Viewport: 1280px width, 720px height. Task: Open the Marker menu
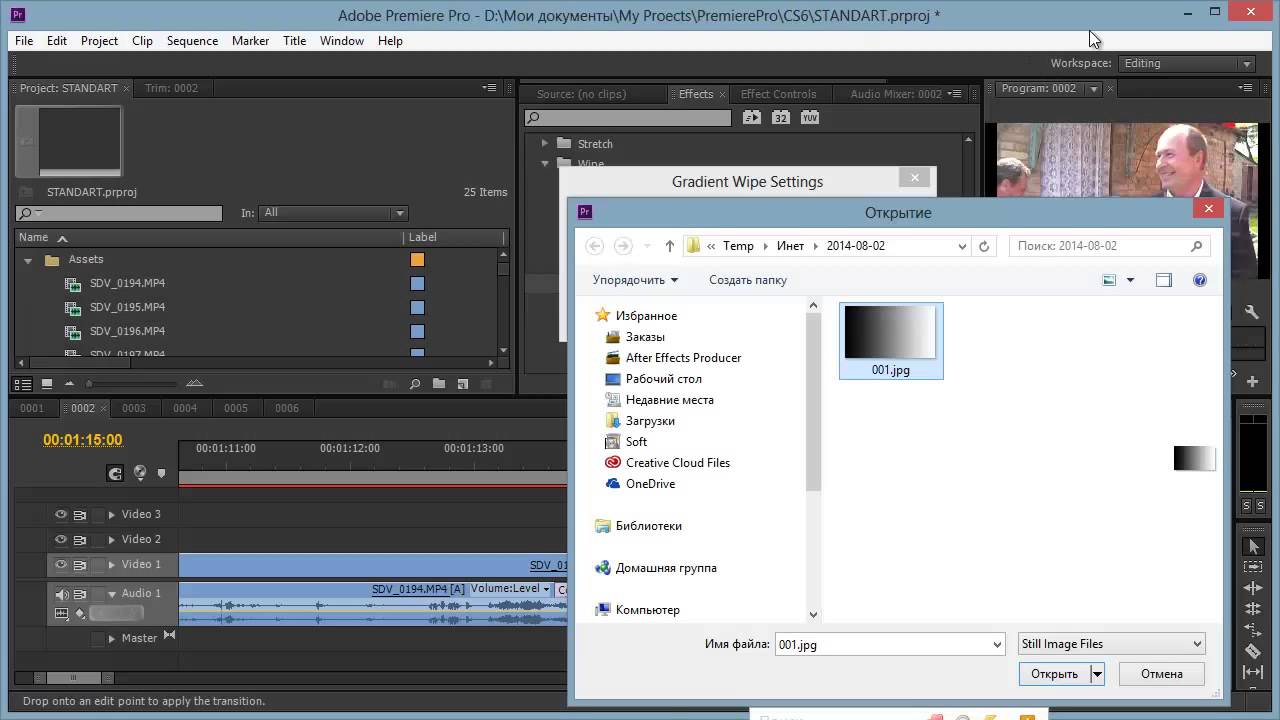tap(250, 41)
